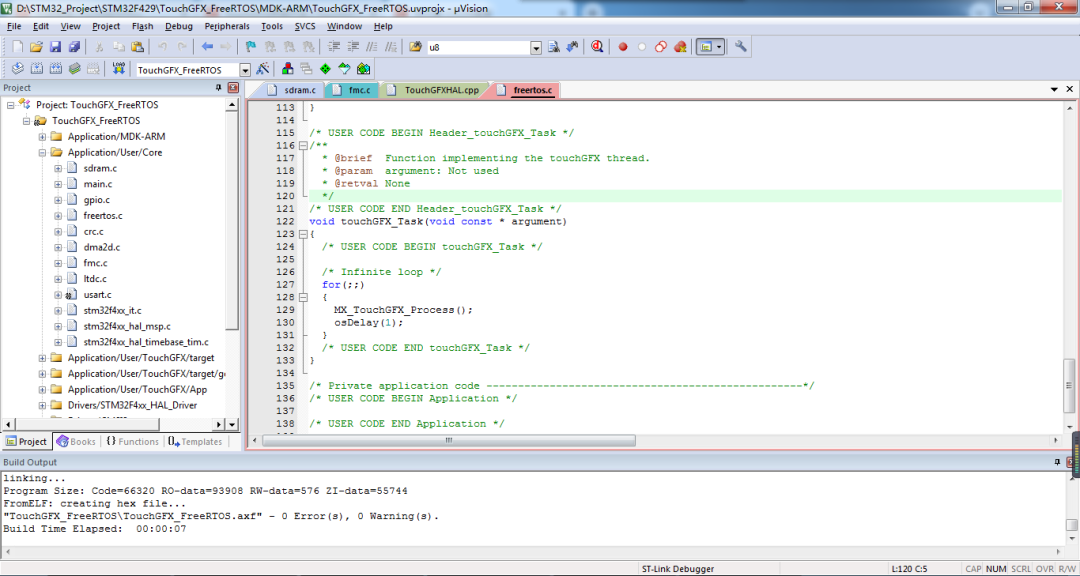Click the osDelay(1) code line
The height and width of the screenshot is (576, 1080).
[x=368, y=322]
